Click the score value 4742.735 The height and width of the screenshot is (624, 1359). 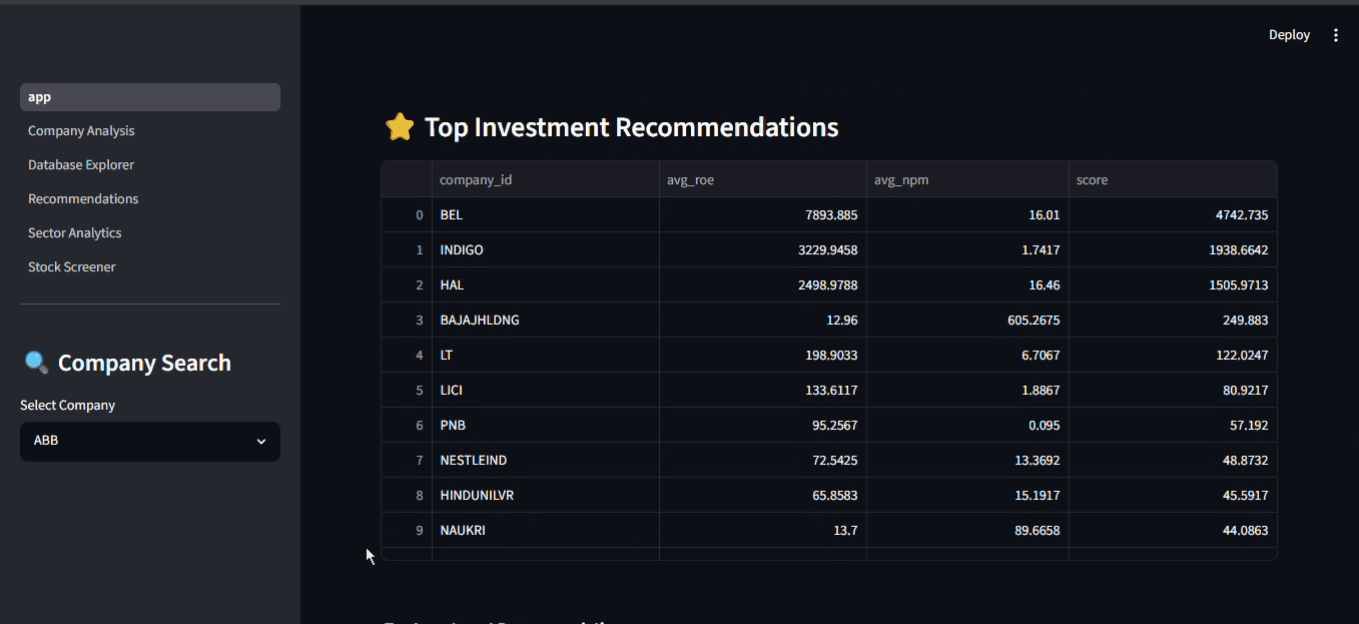(x=1173, y=215)
